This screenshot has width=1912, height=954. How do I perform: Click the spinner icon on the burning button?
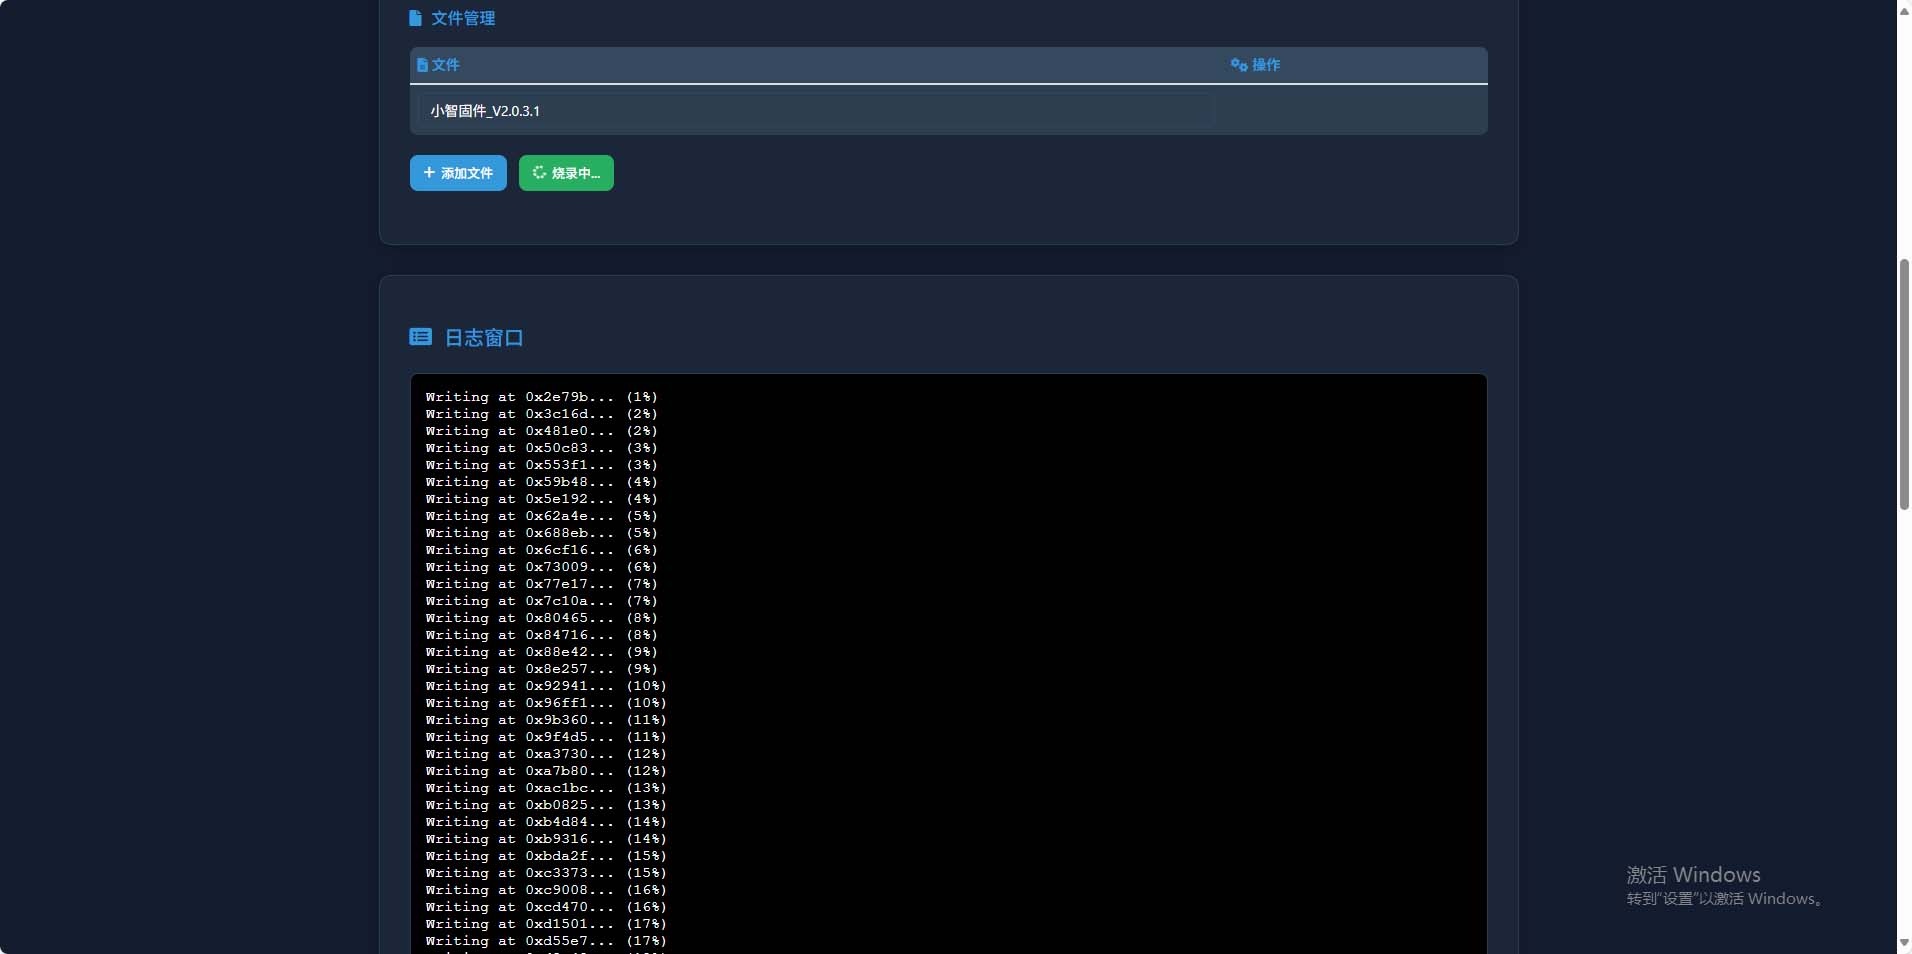pyautogui.click(x=539, y=173)
